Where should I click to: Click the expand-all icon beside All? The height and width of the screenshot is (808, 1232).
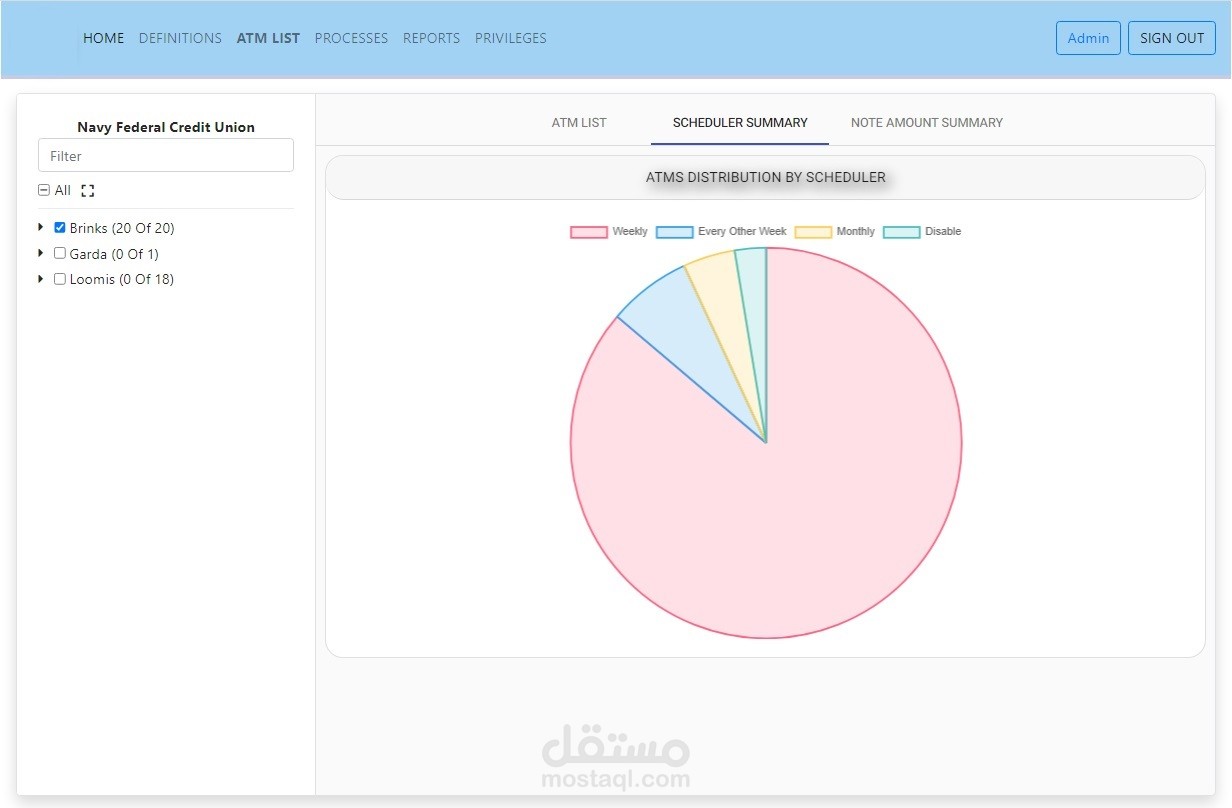pos(87,190)
